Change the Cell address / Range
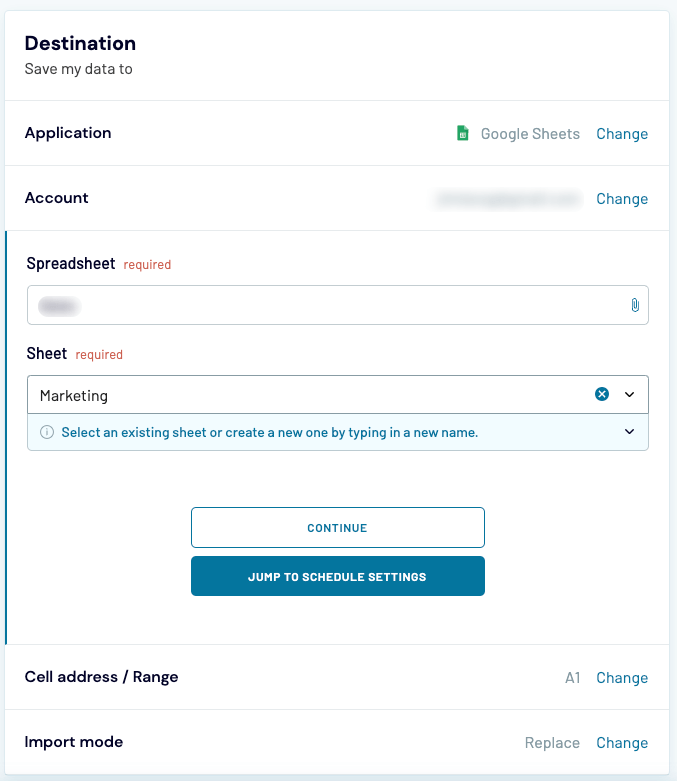This screenshot has height=781, width=677. coord(622,677)
